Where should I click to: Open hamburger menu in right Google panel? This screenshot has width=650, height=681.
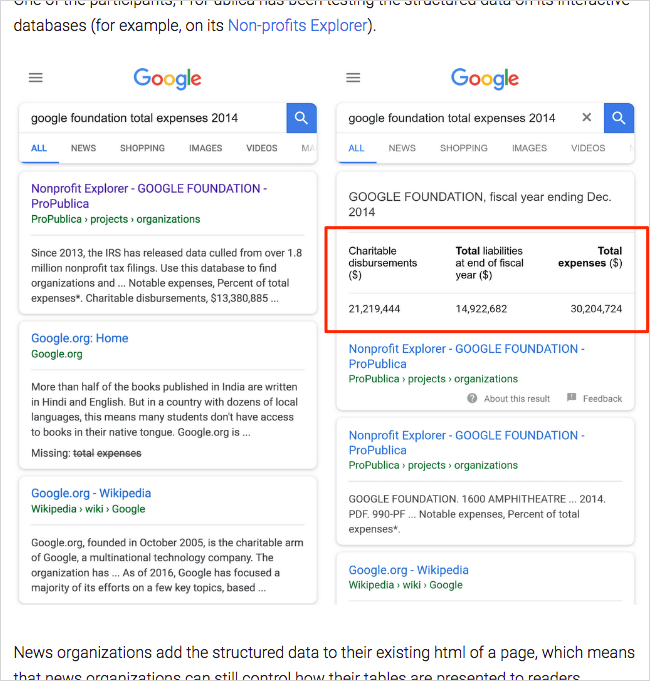353,78
